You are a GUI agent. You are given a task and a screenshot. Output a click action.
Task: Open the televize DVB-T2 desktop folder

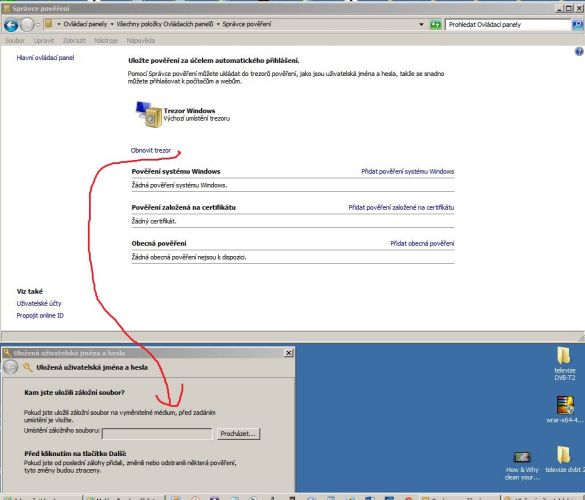point(564,363)
